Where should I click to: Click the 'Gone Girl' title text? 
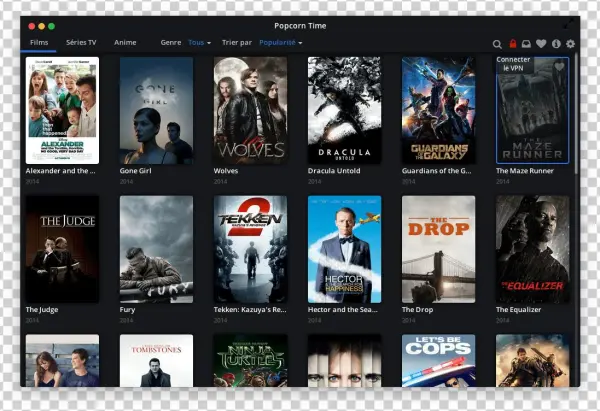pyautogui.click(x=135, y=171)
